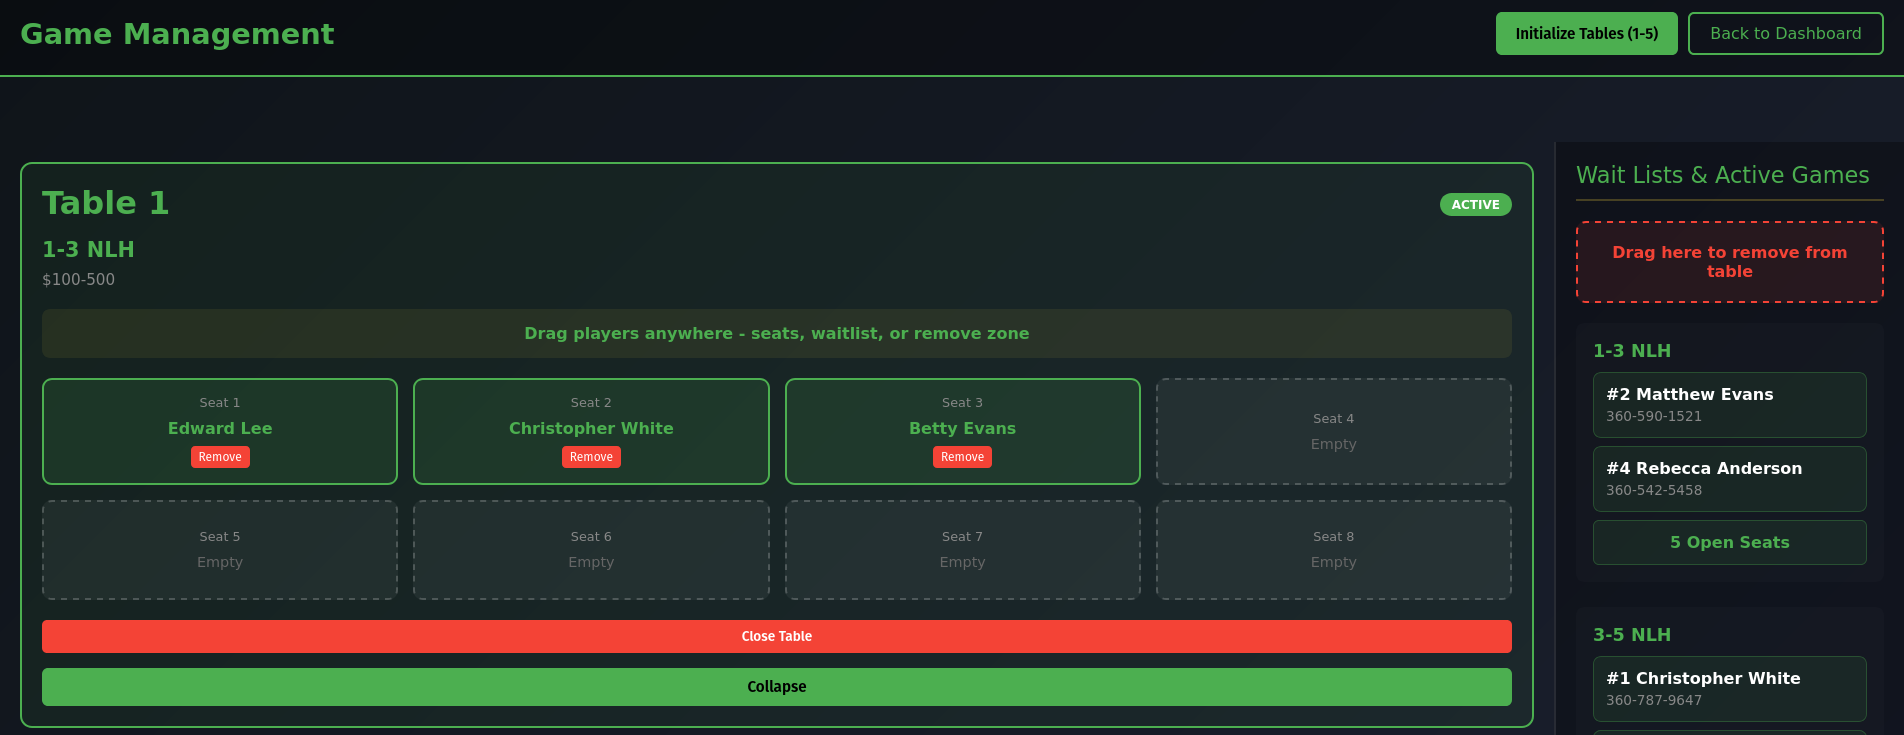Select #1 Christopher White in 3-5 NLH
Viewport: 1904px width, 735px height.
click(x=1729, y=688)
